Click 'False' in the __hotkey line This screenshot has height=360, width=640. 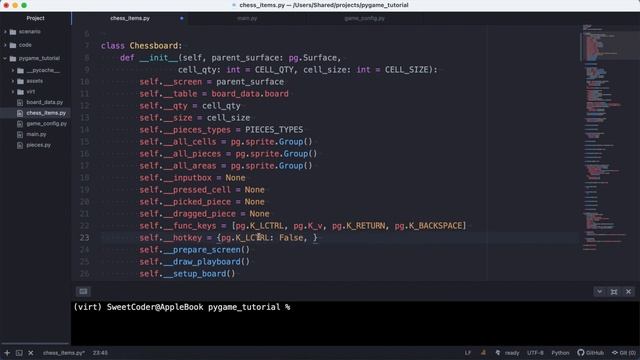coord(291,238)
